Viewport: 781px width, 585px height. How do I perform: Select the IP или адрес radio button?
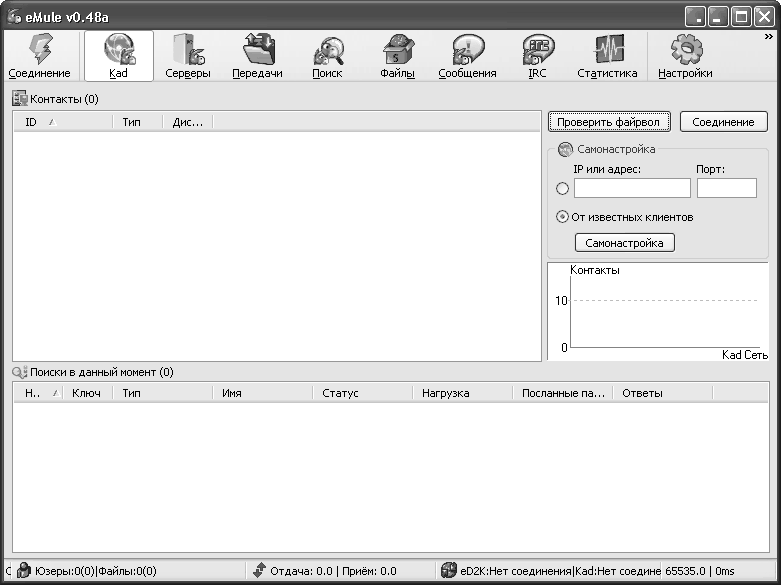(x=562, y=188)
